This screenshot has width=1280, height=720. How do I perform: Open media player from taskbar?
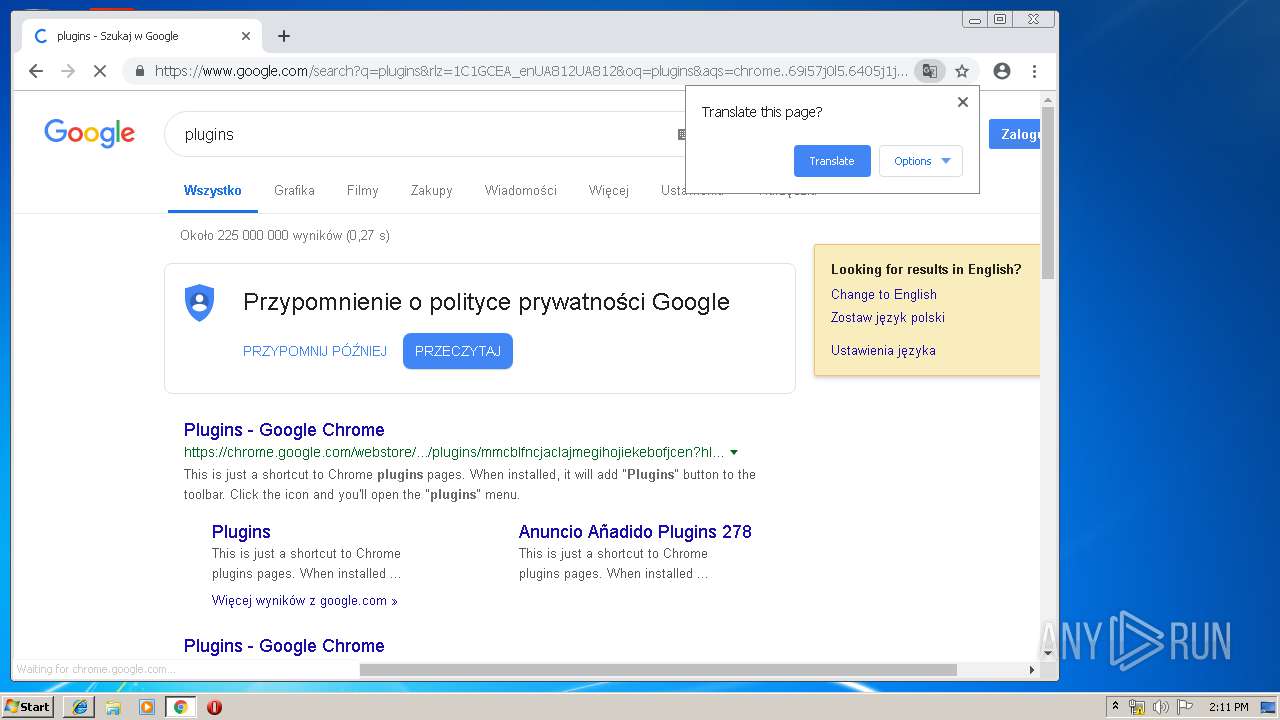[147, 707]
